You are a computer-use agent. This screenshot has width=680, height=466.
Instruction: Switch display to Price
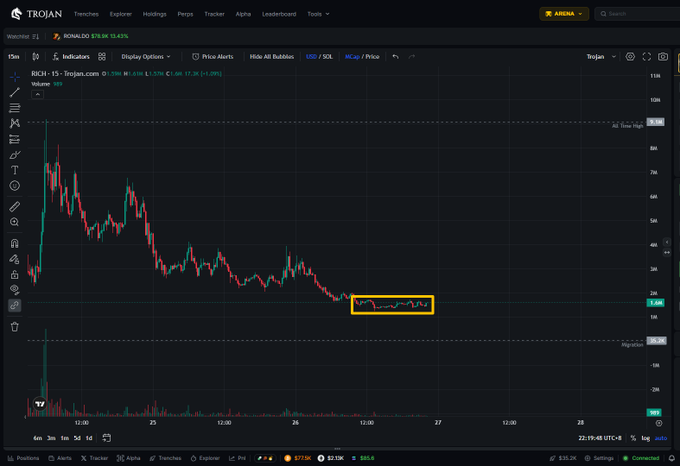pos(372,57)
